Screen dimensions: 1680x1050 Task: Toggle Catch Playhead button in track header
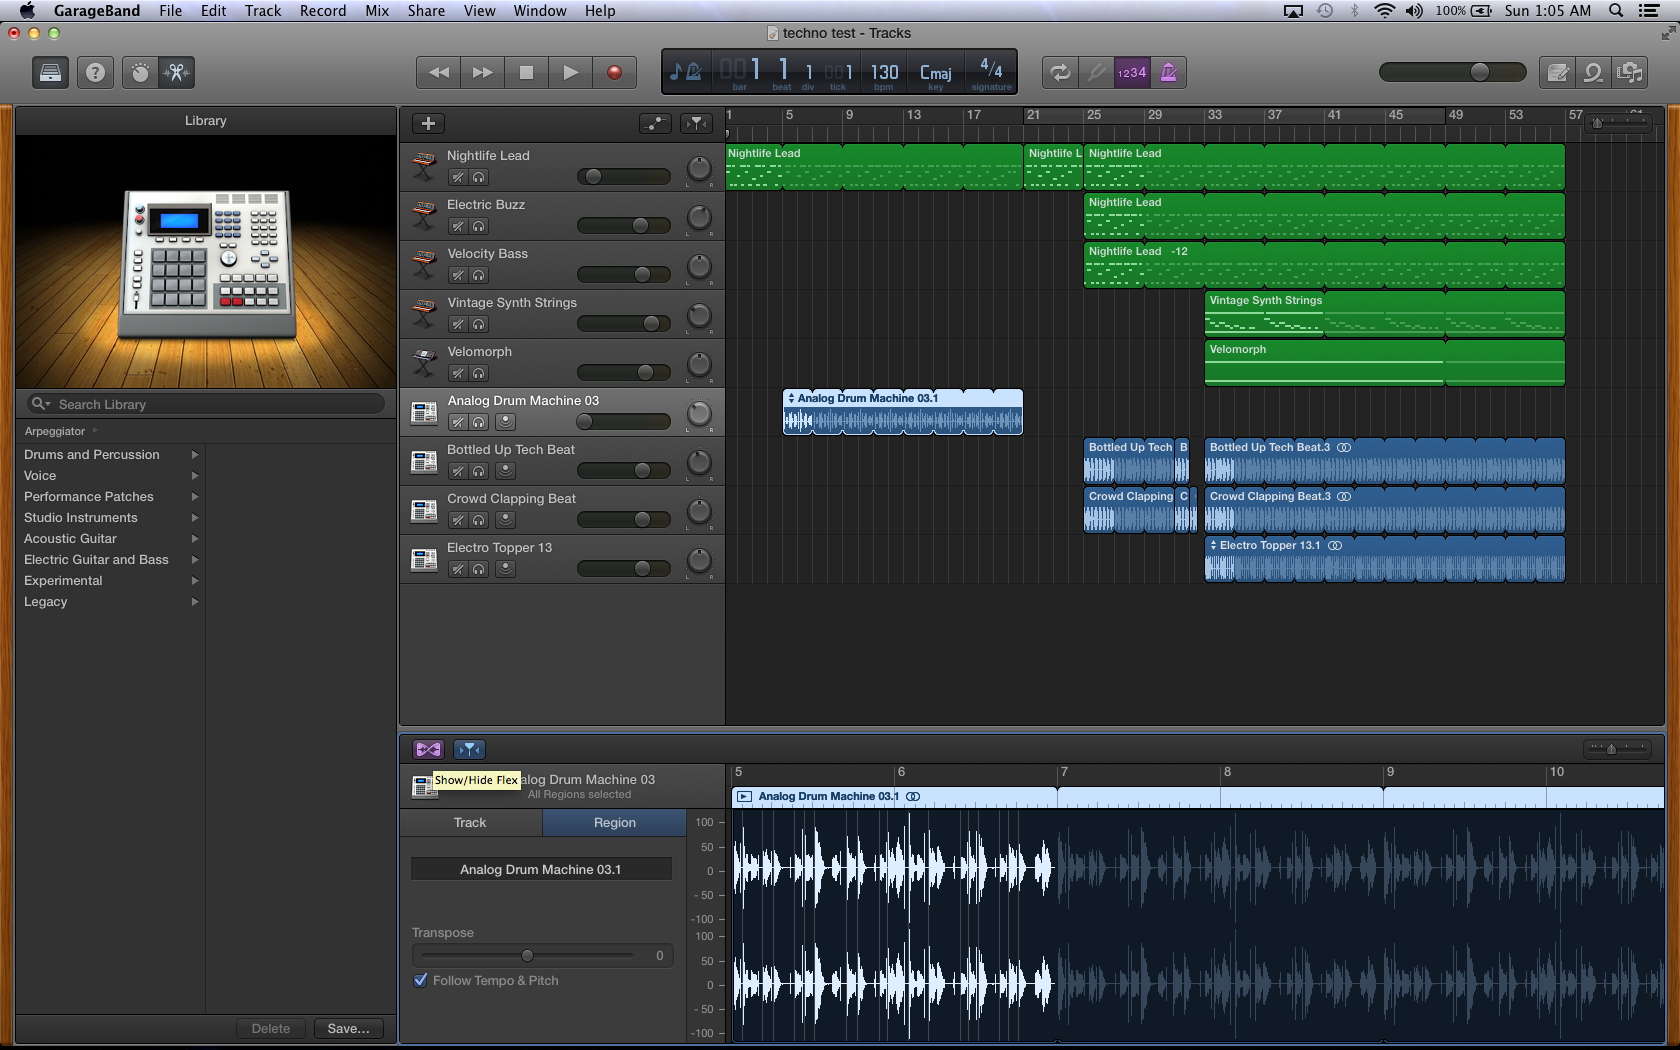[x=696, y=123]
